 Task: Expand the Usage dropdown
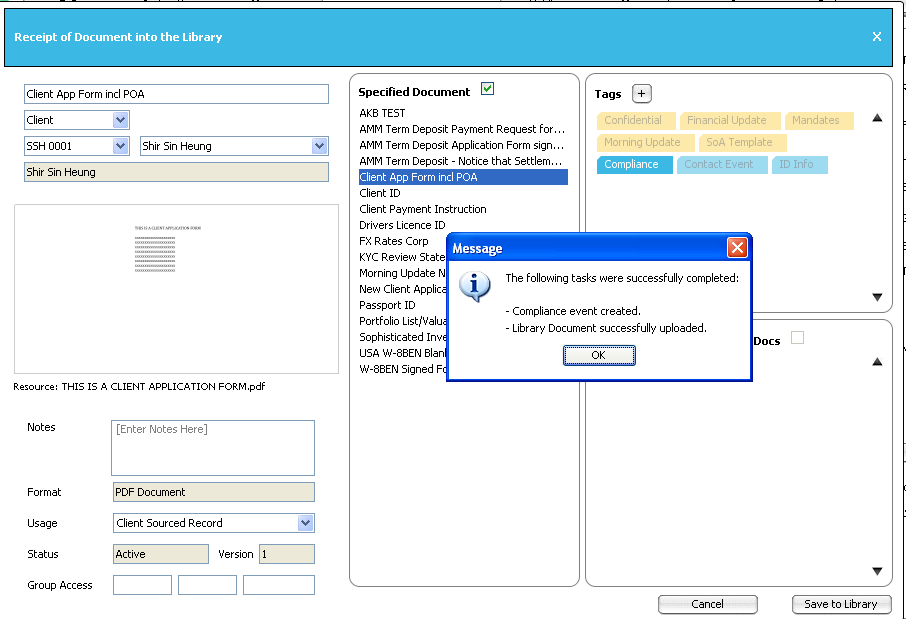click(x=306, y=523)
